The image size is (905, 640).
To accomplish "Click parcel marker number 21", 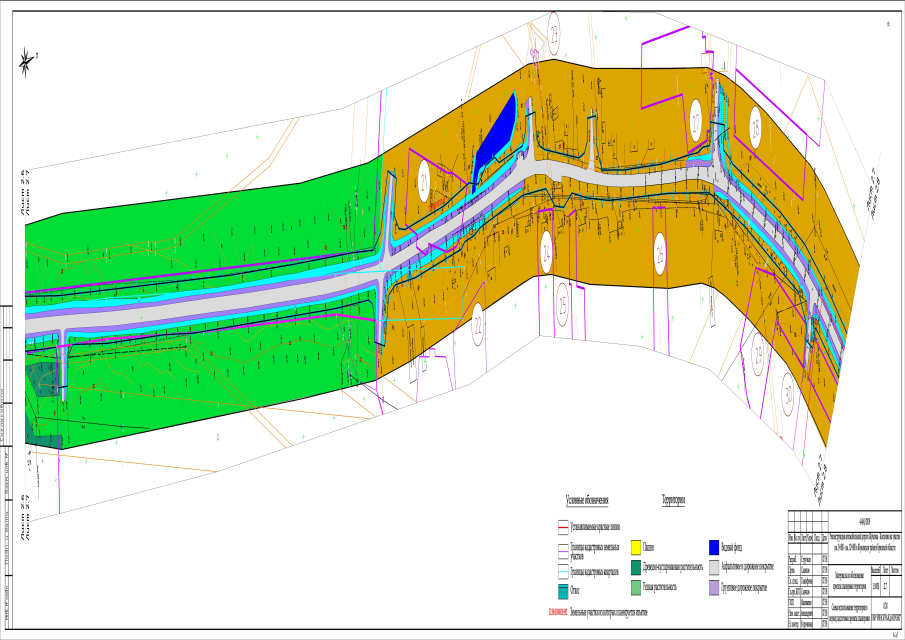I will point(424,183).
